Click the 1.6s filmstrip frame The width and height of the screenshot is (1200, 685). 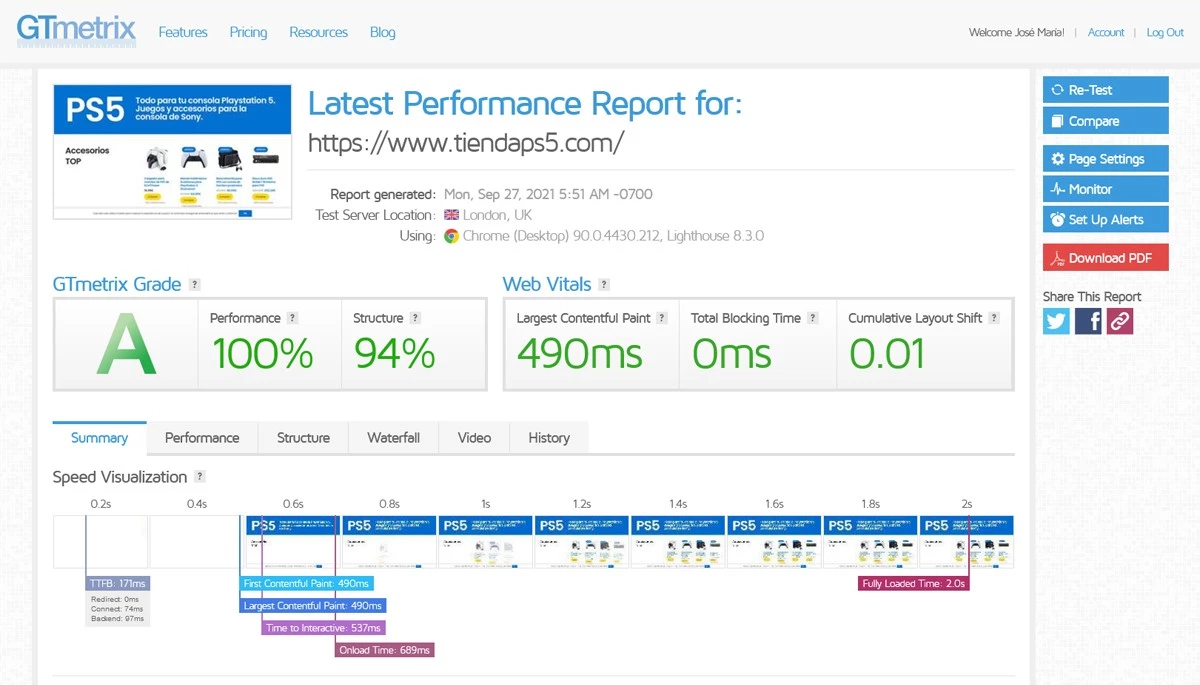[774, 542]
